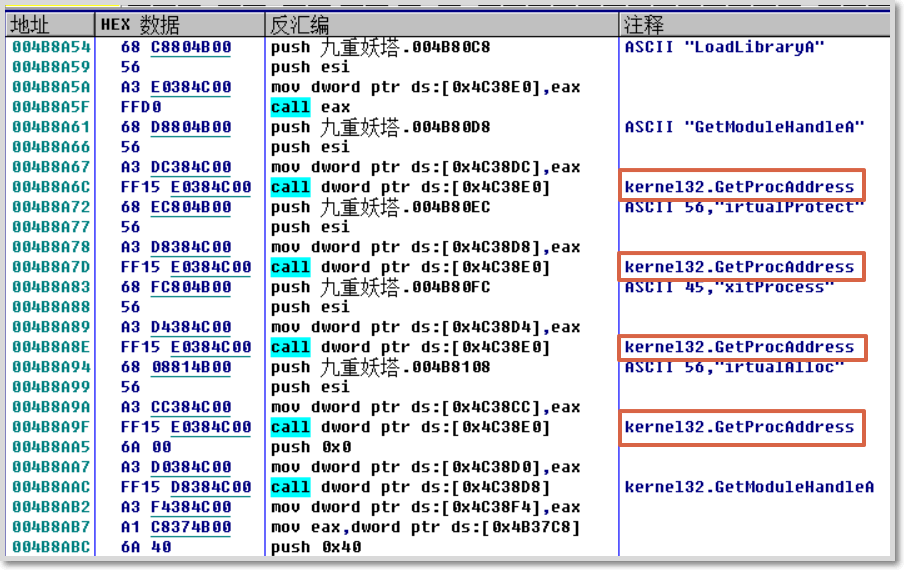Select address 004B8A61
The height and width of the screenshot is (570, 904).
tap(51, 127)
